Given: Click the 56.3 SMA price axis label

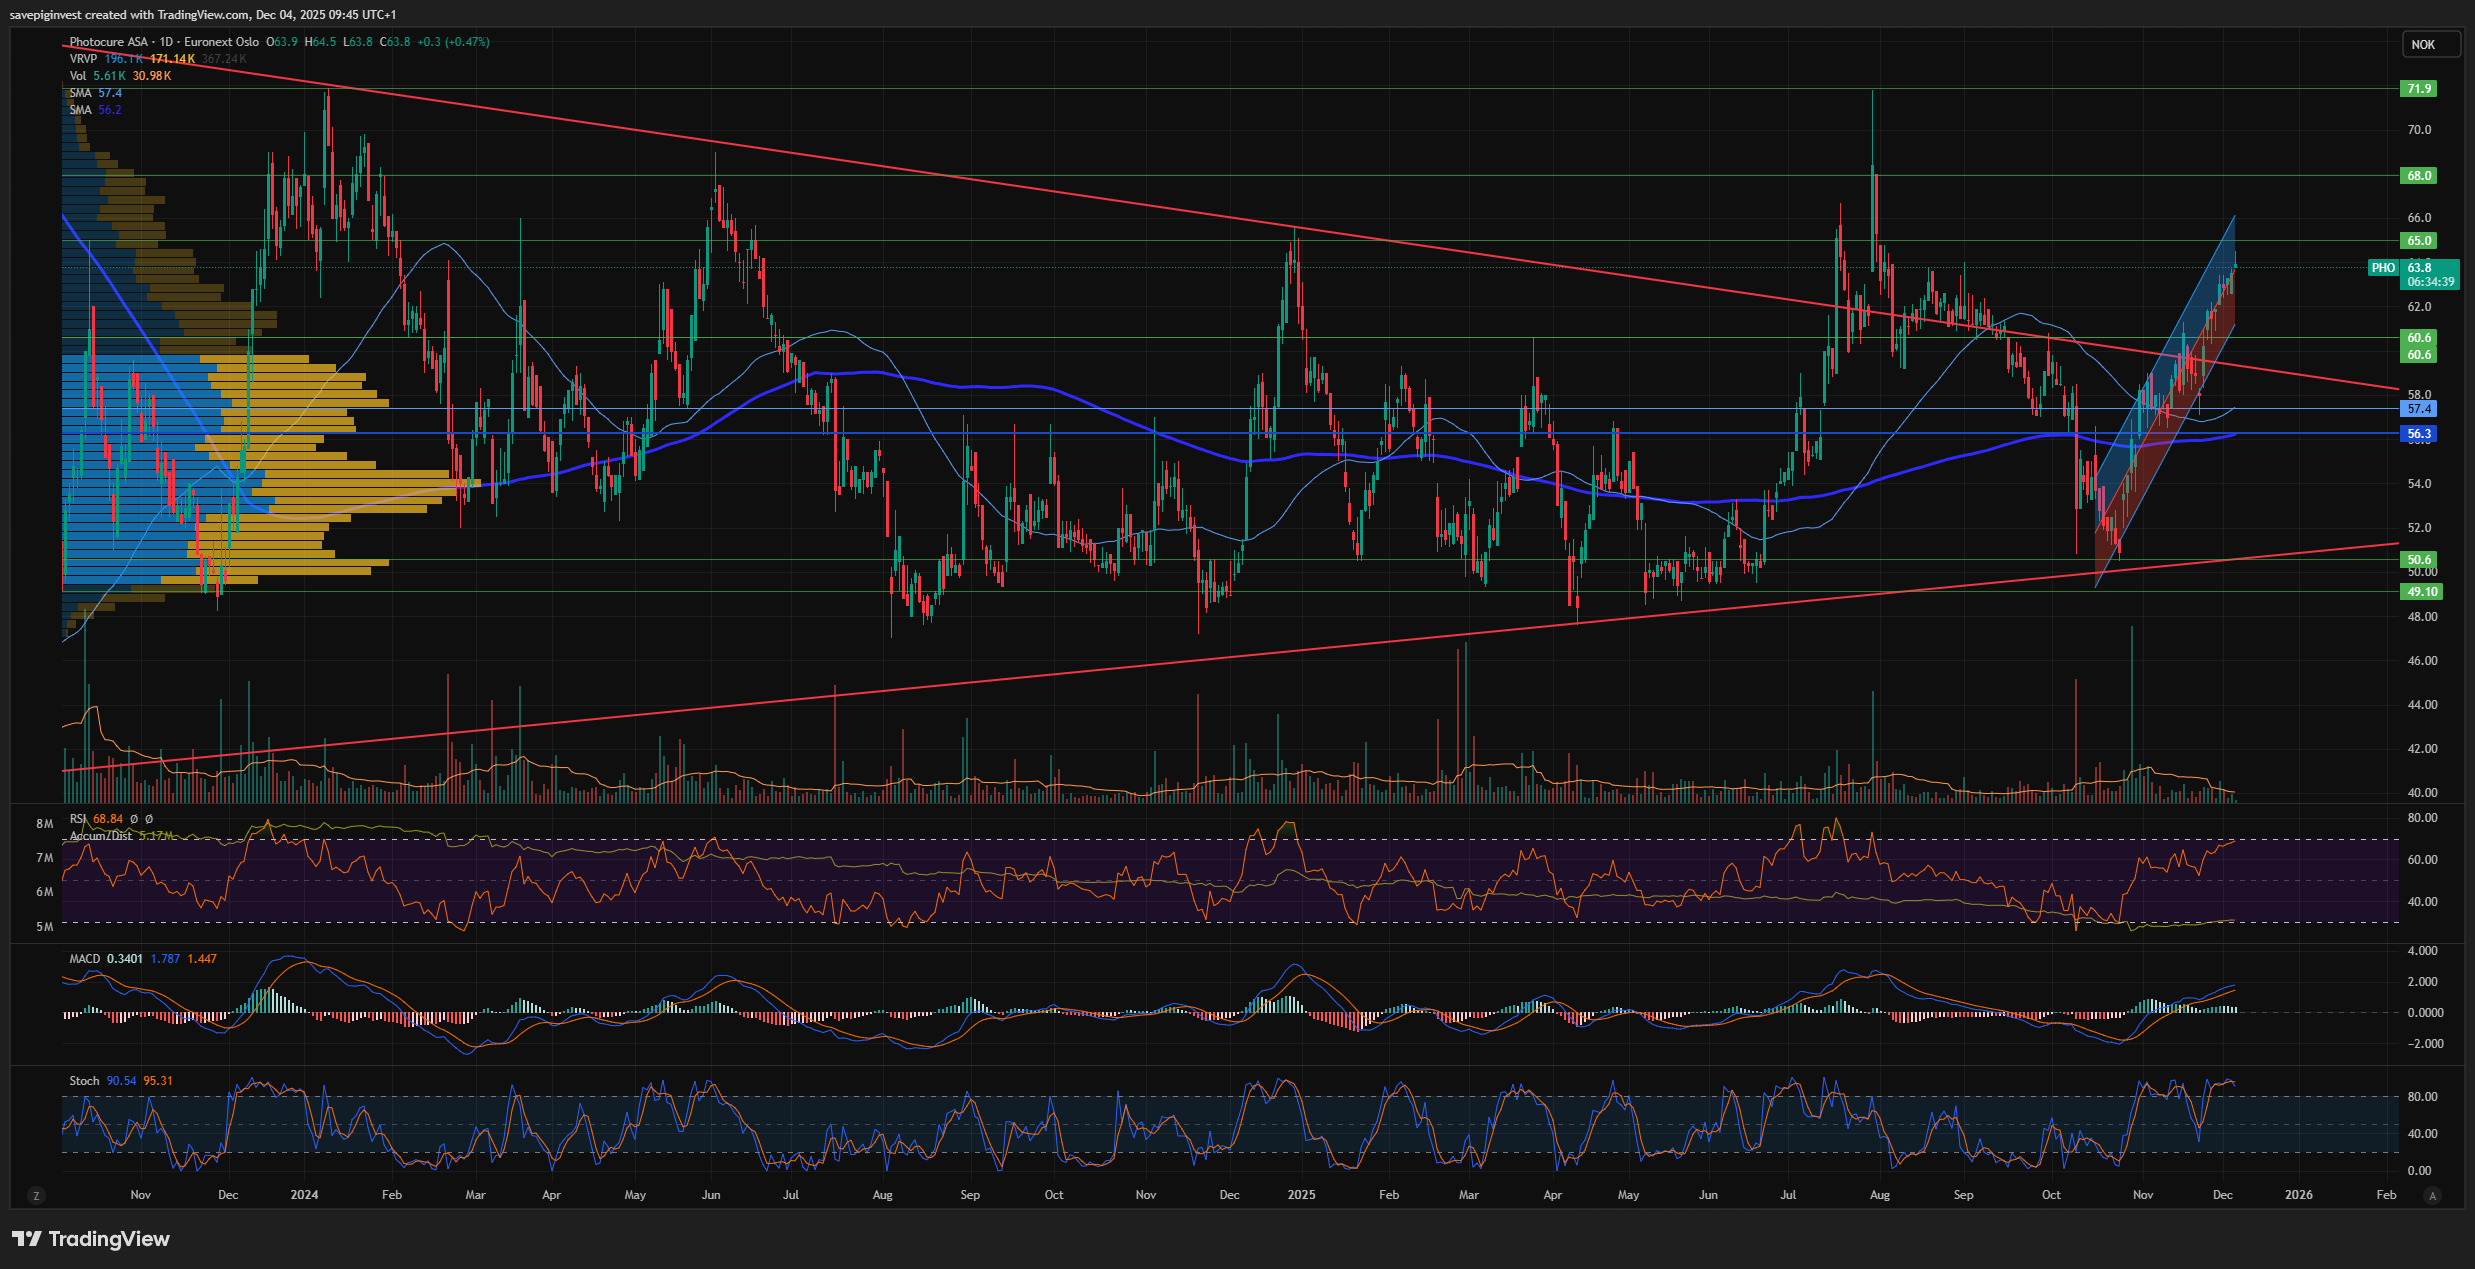Looking at the screenshot, I should point(2419,434).
